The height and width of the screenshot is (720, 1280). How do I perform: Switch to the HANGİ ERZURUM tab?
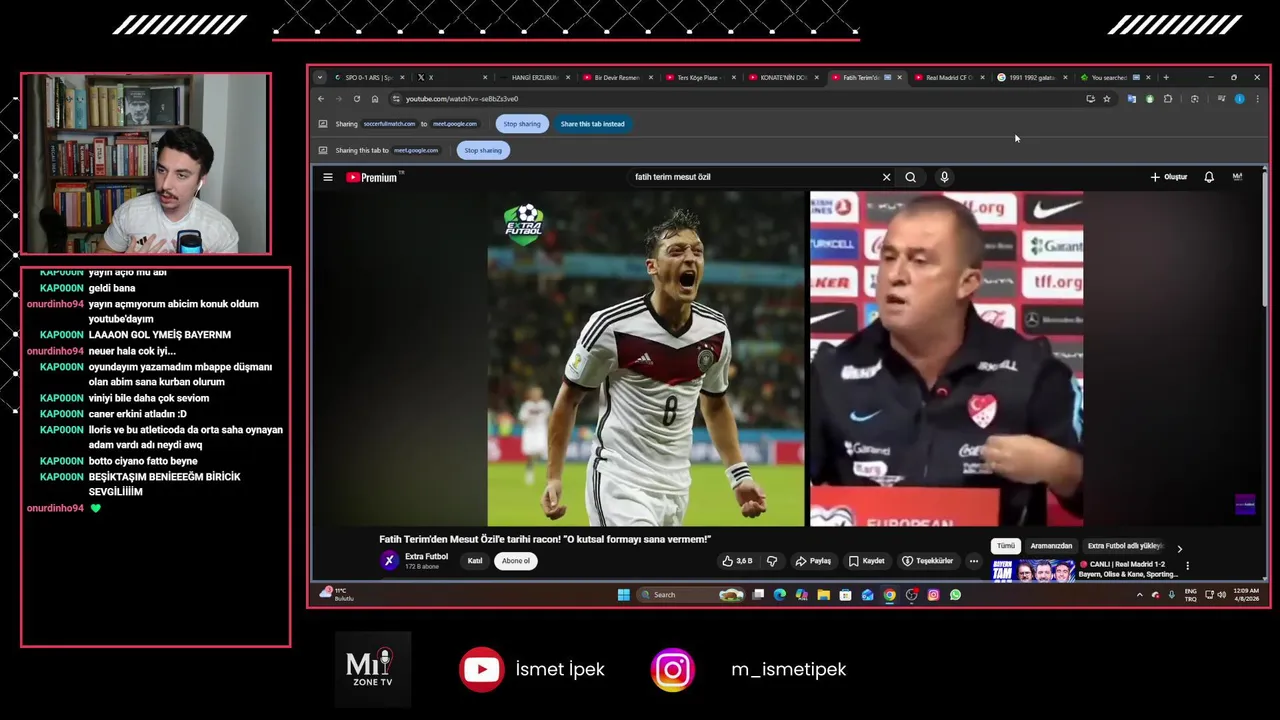pyautogui.click(x=534, y=77)
